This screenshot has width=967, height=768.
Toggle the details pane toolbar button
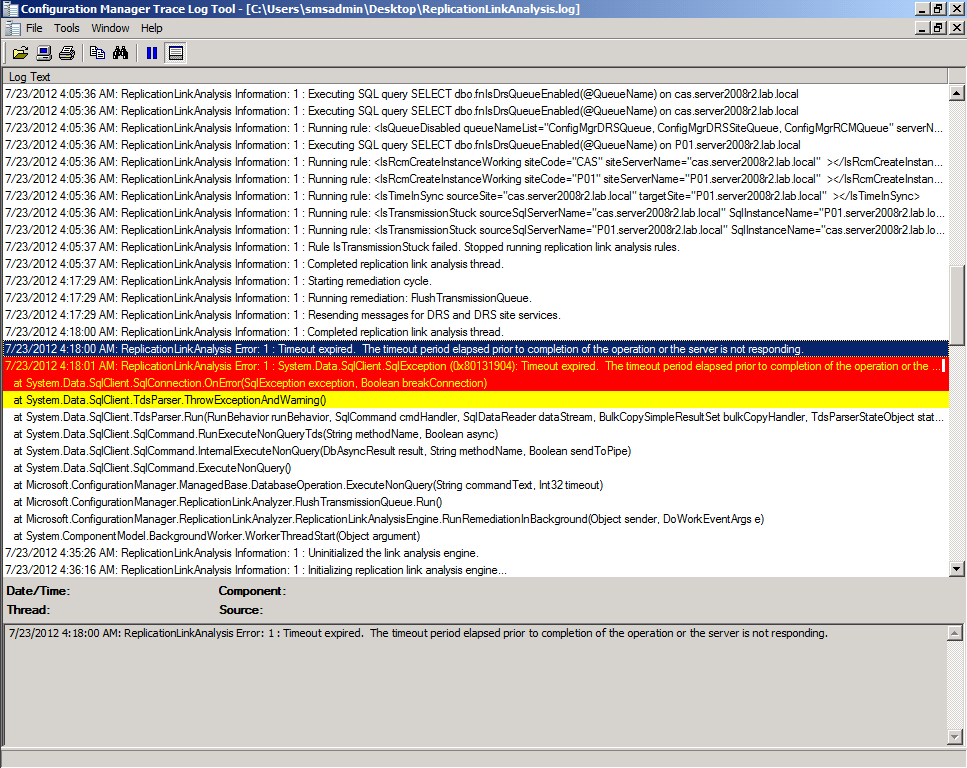click(176, 53)
